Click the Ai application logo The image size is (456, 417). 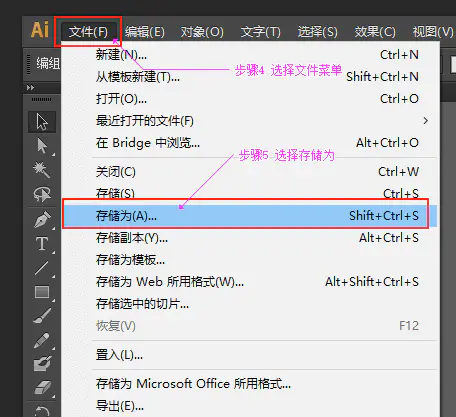tap(40, 30)
